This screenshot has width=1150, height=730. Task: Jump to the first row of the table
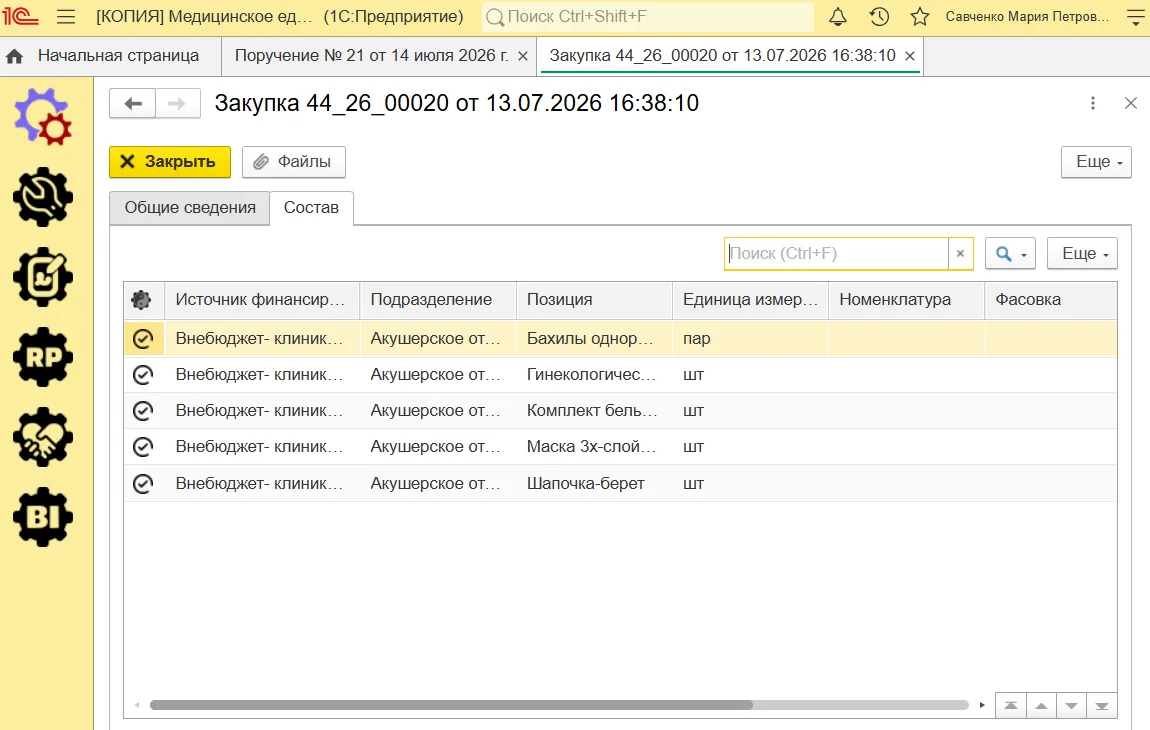pos(1011,706)
